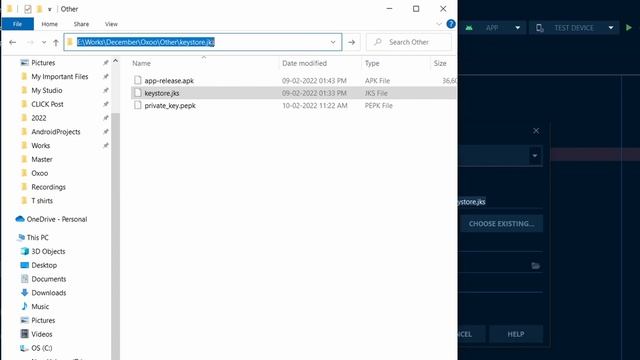
Task: Open AndroidProjects folder in sidebar
Action: tap(56, 132)
